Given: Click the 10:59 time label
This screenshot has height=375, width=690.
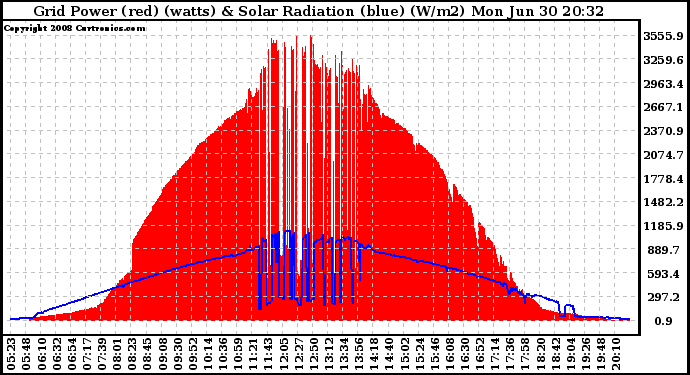Looking at the screenshot, I should (x=238, y=354).
